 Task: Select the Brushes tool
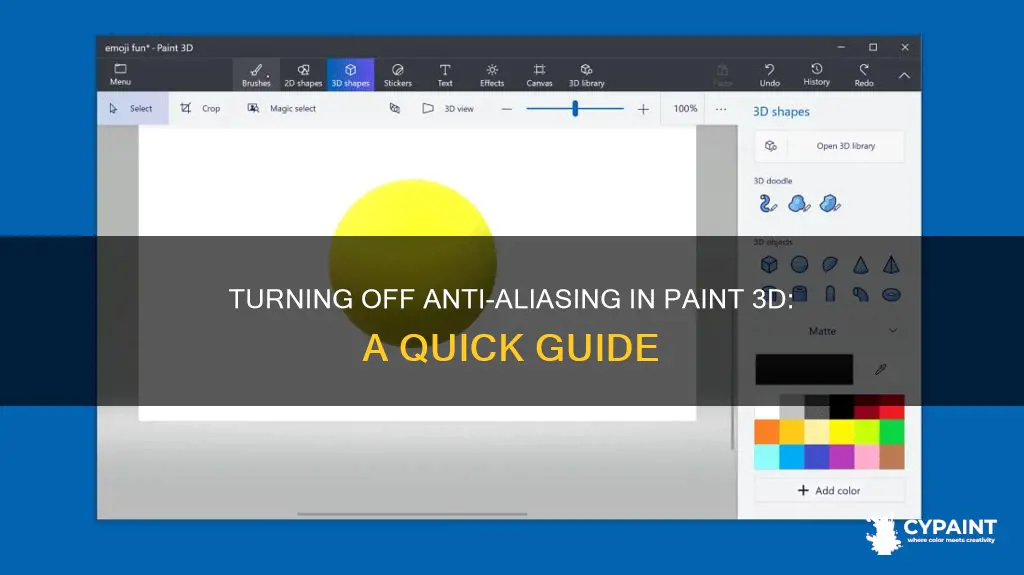(x=256, y=75)
